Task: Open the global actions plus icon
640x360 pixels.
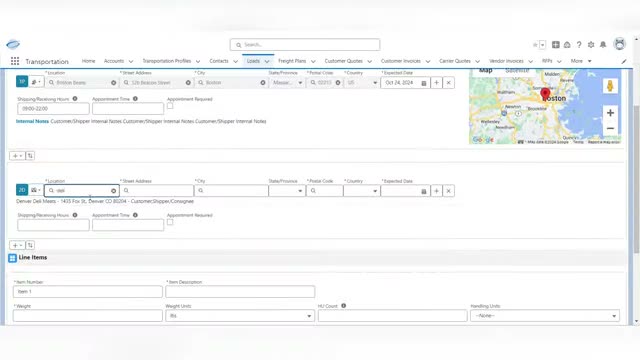Action: (556, 45)
